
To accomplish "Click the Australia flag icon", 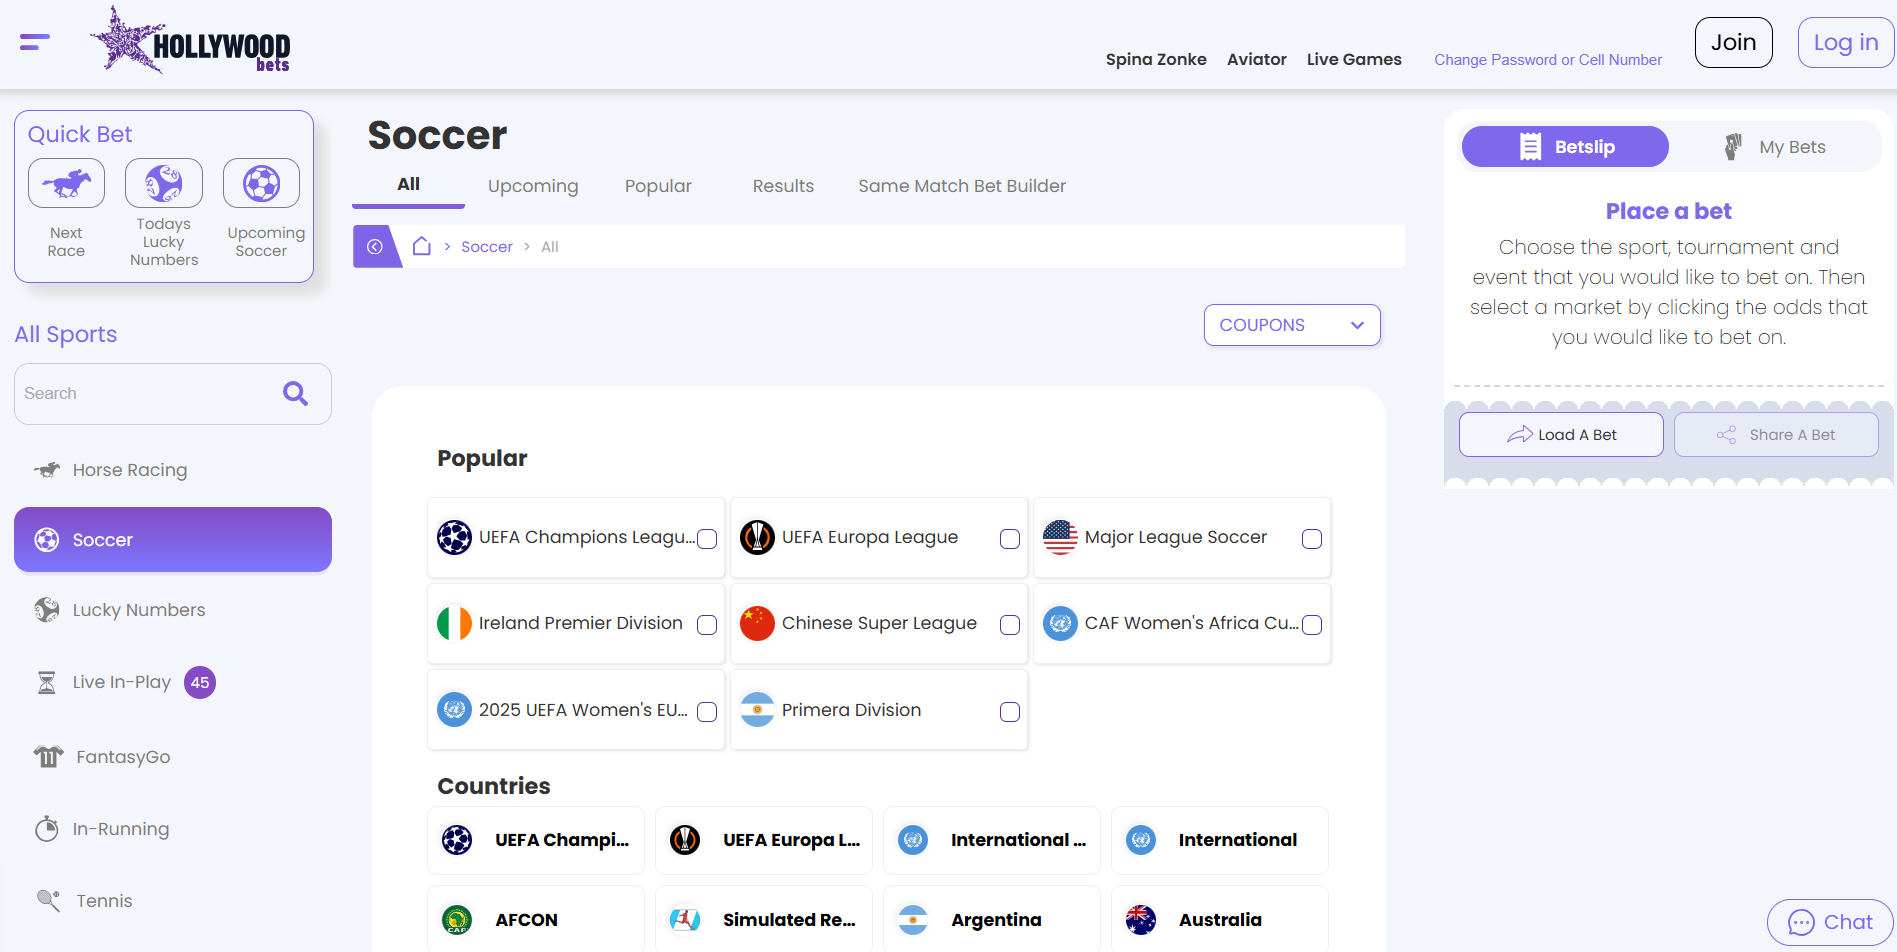I will (1141, 920).
